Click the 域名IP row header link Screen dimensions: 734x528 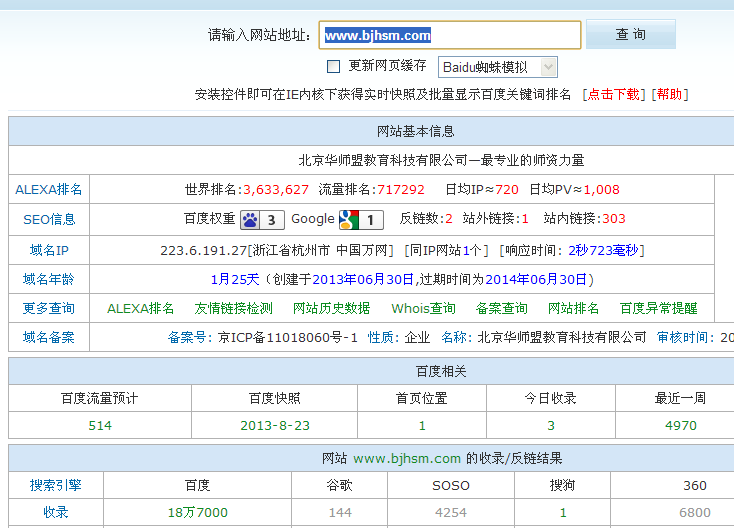tap(49, 250)
